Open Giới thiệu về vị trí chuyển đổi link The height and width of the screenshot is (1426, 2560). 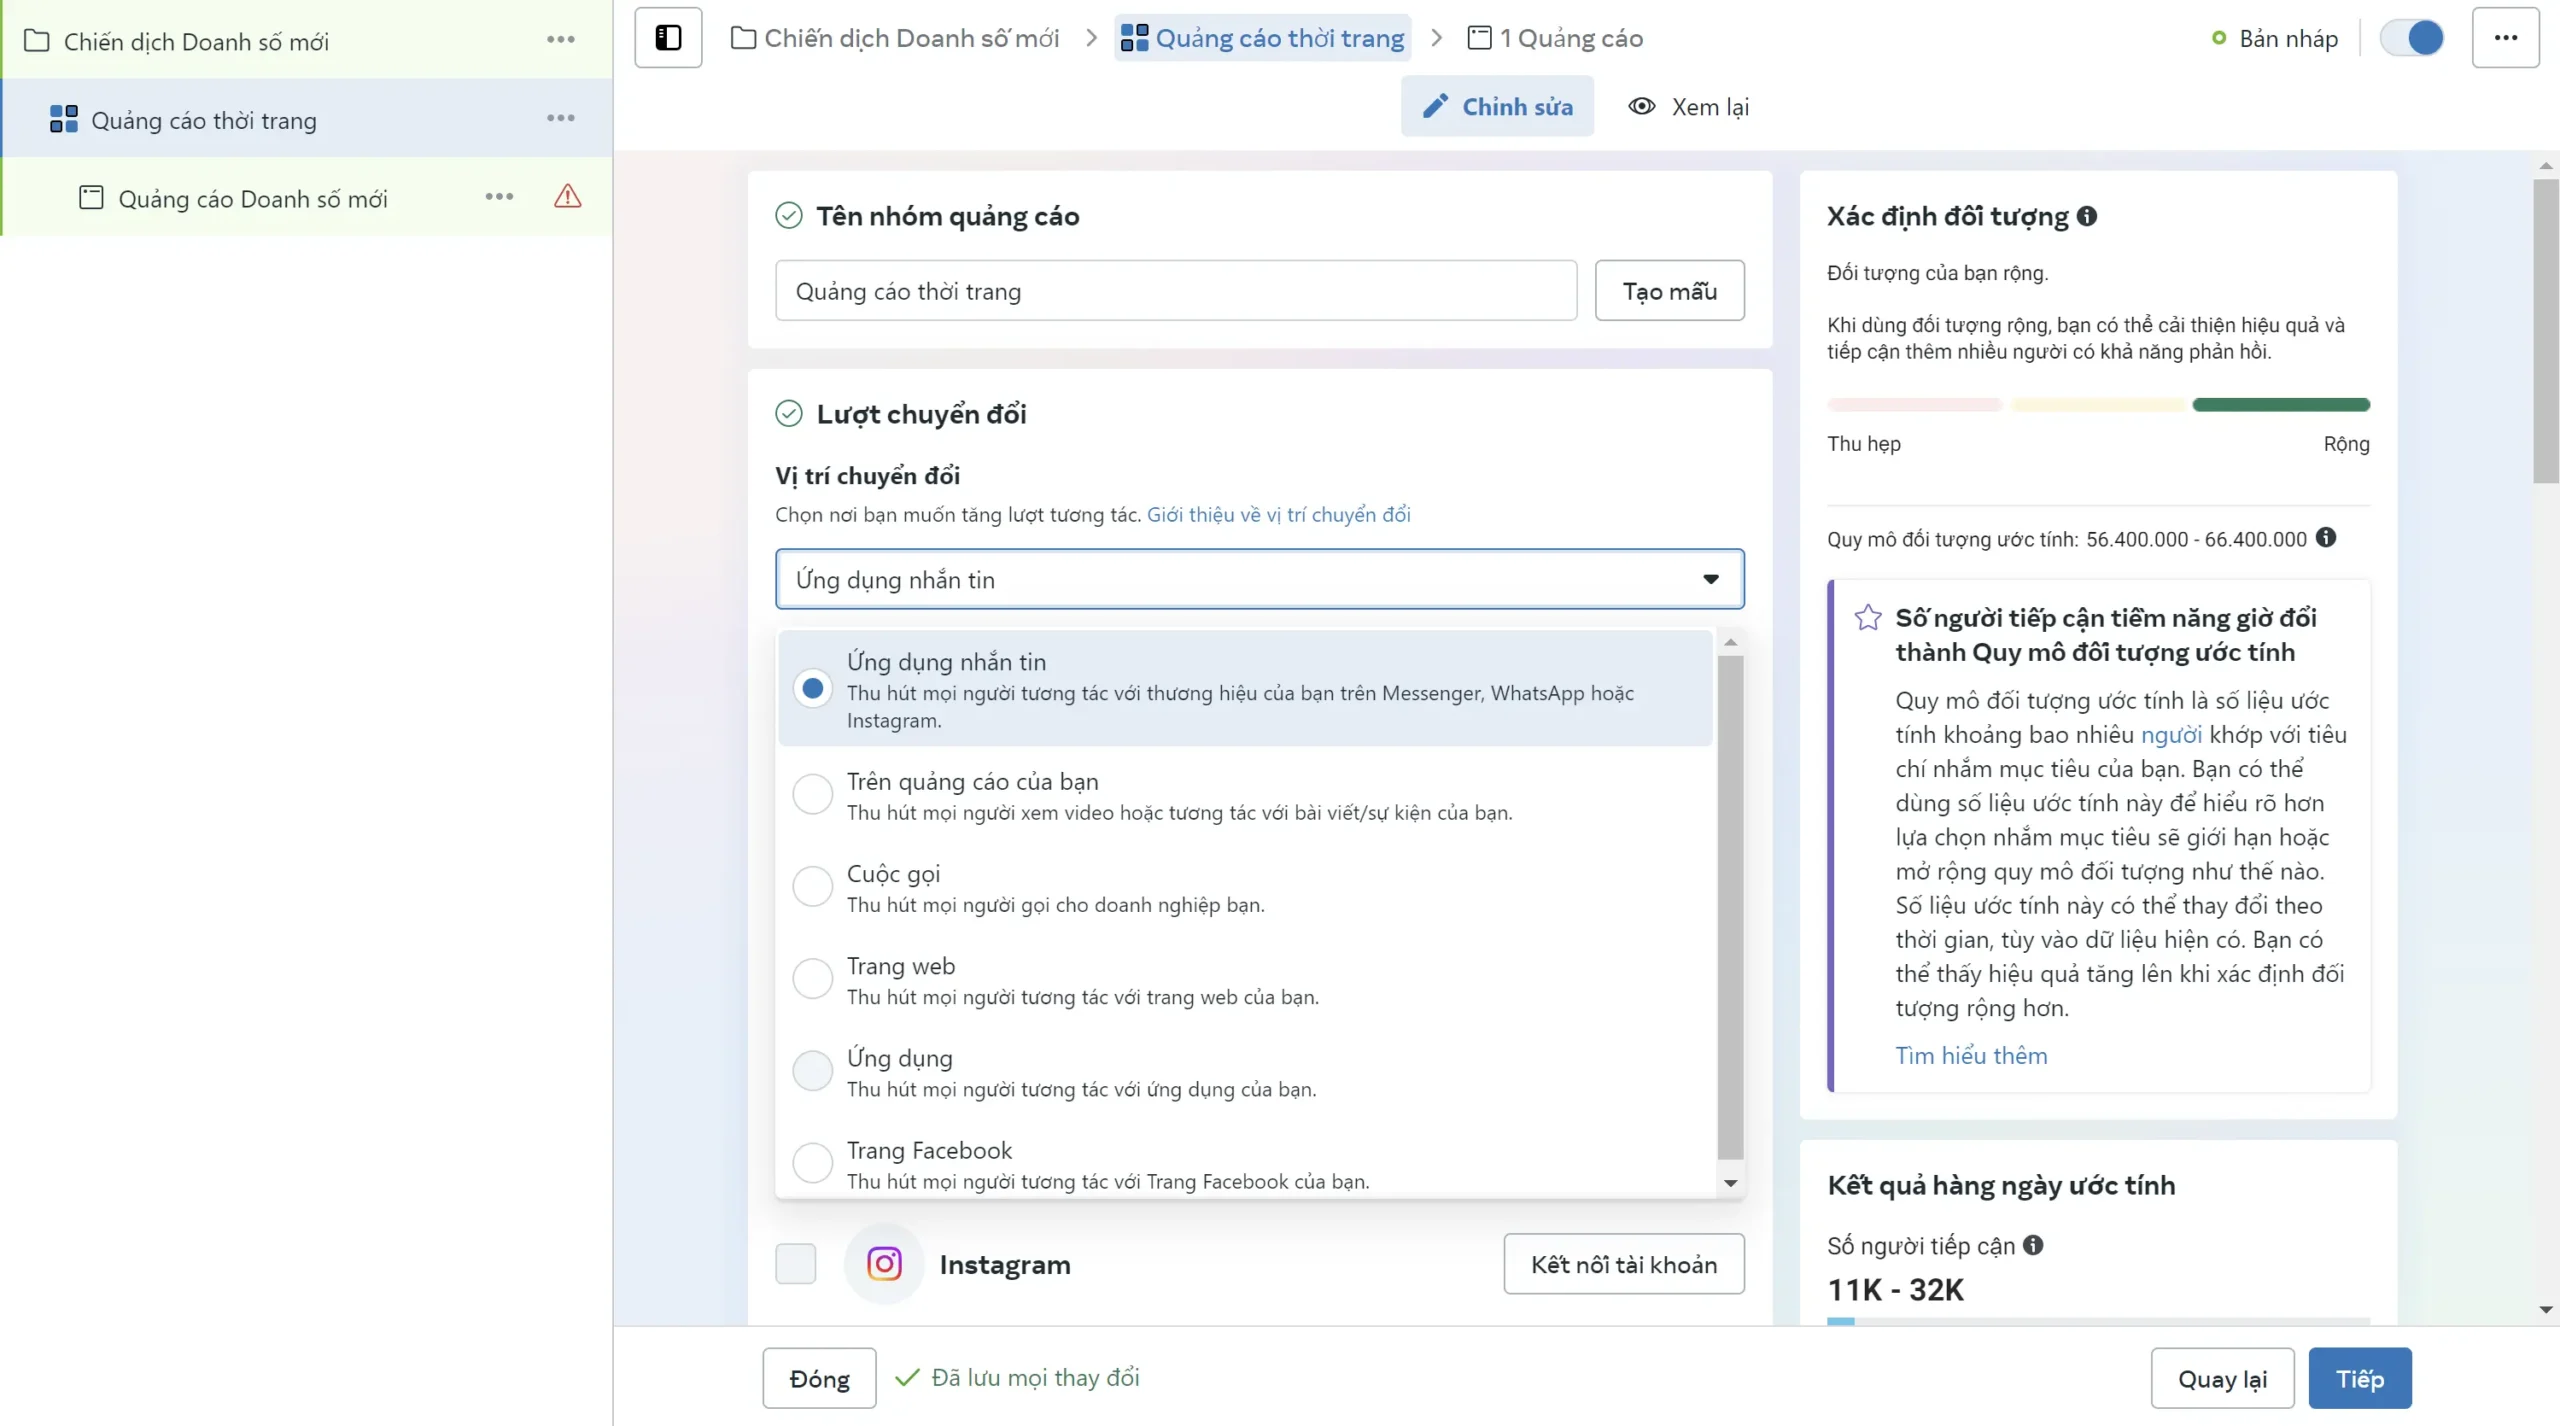click(1278, 514)
